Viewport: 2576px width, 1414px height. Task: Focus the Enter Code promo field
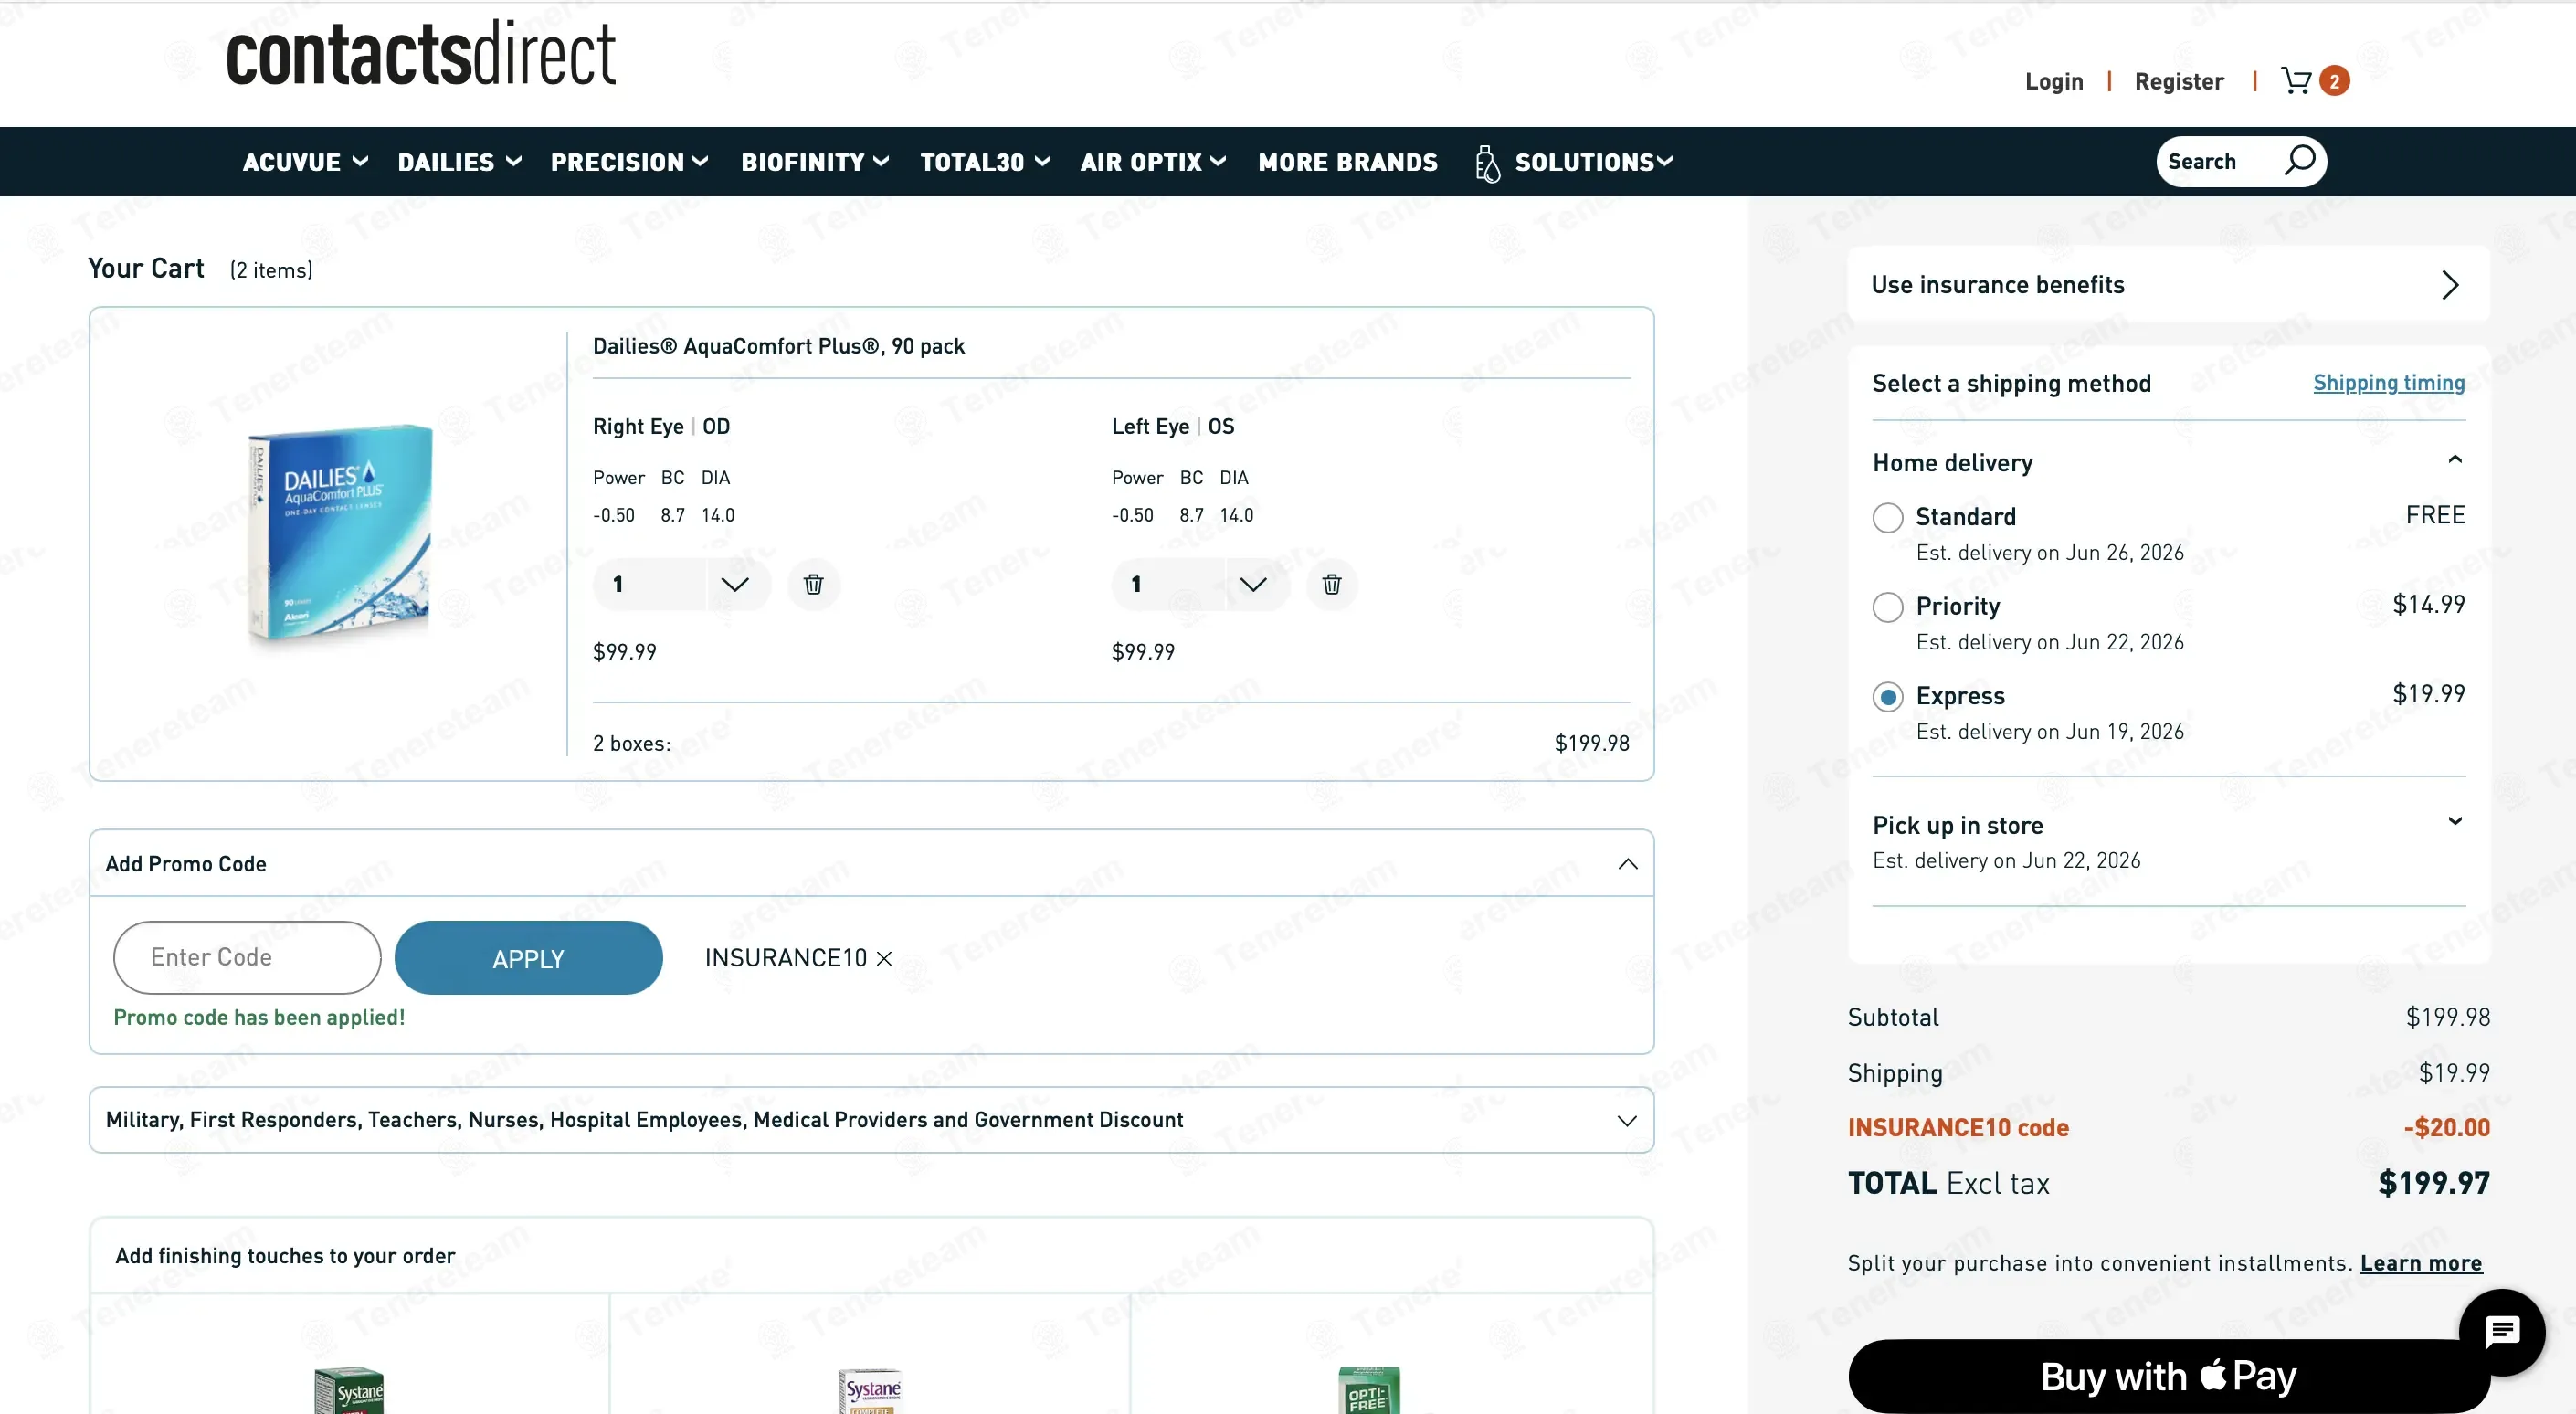click(x=247, y=958)
